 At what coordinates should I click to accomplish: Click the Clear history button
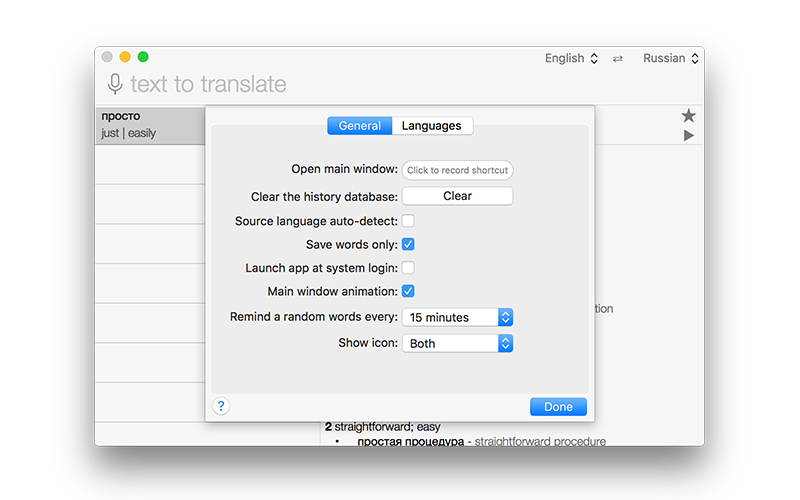pos(457,196)
